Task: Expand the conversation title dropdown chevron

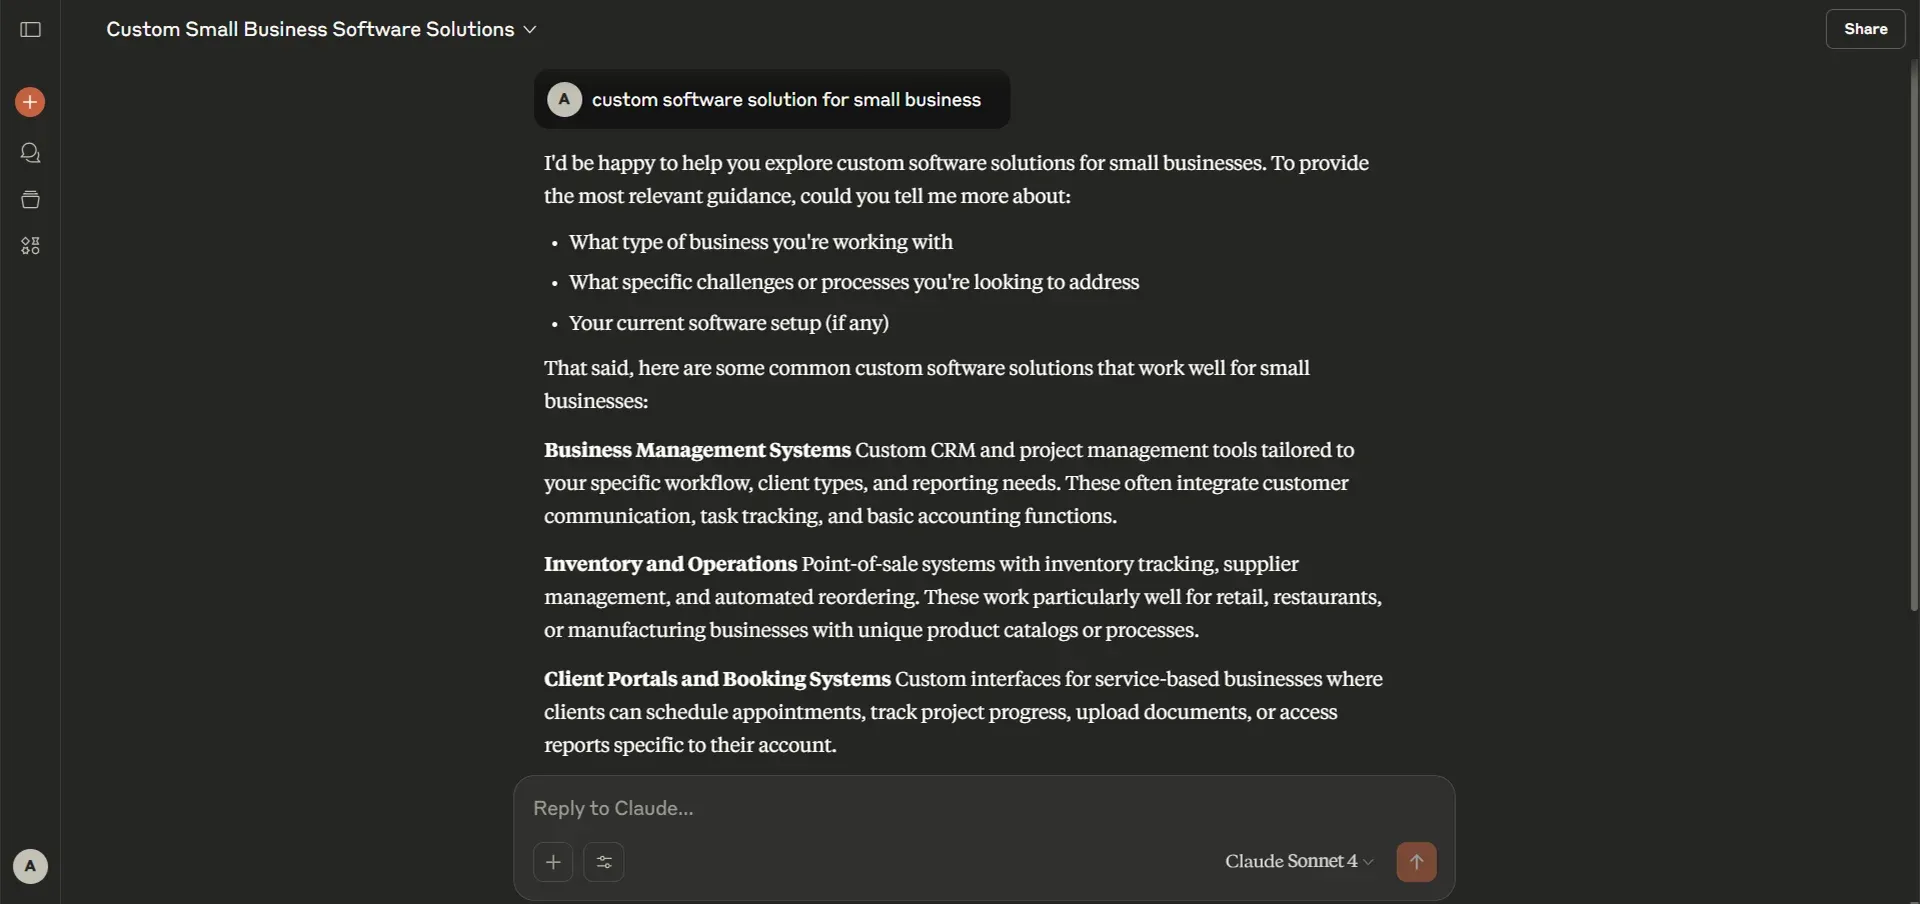Action: (x=530, y=30)
